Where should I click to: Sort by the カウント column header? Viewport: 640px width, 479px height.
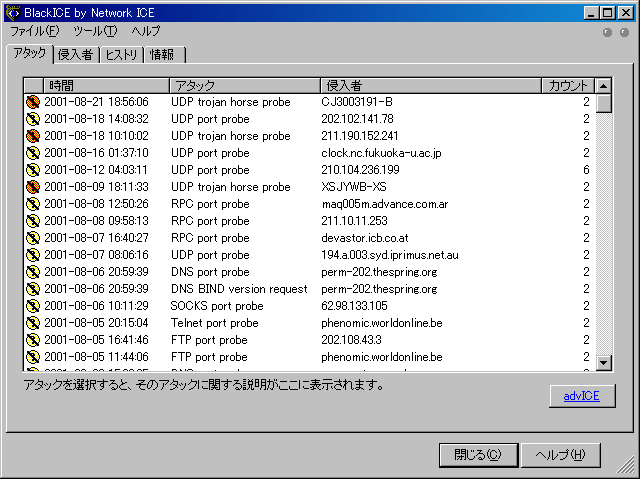click(x=568, y=86)
